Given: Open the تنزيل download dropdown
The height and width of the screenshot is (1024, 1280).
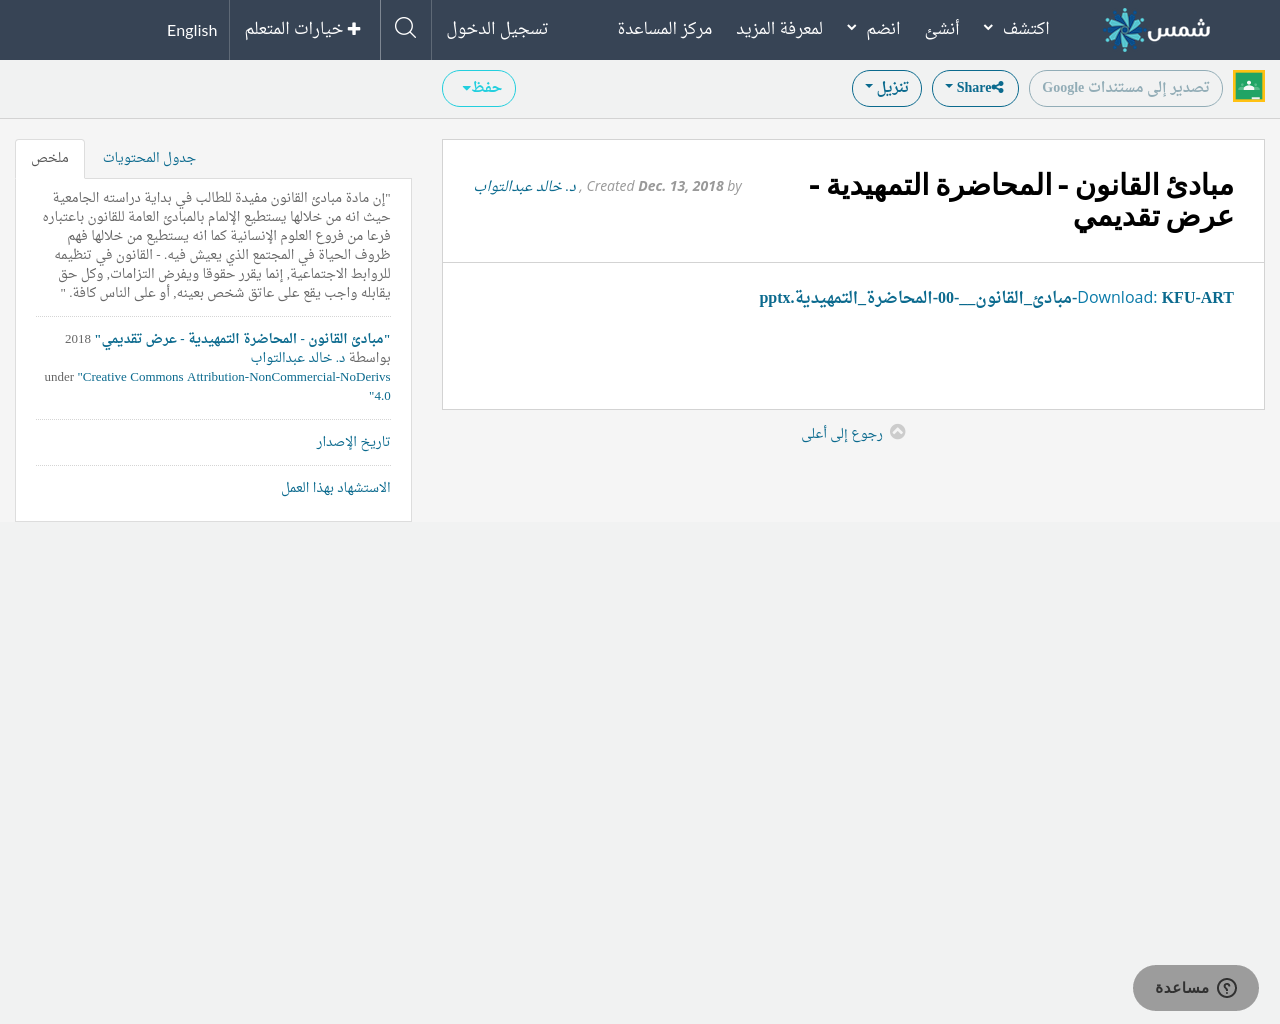Looking at the screenshot, I should [x=887, y=88].
